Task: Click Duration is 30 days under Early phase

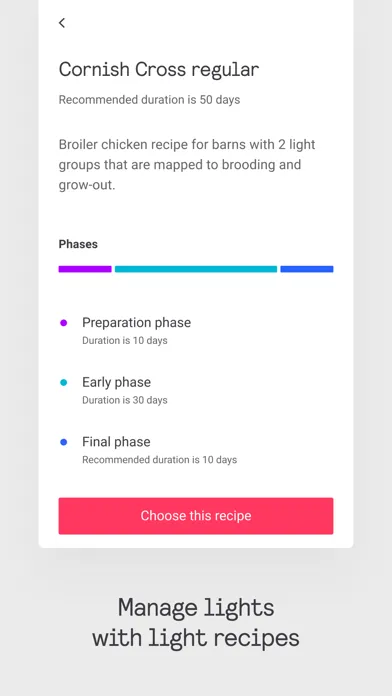Action: (x=125, y=400)
